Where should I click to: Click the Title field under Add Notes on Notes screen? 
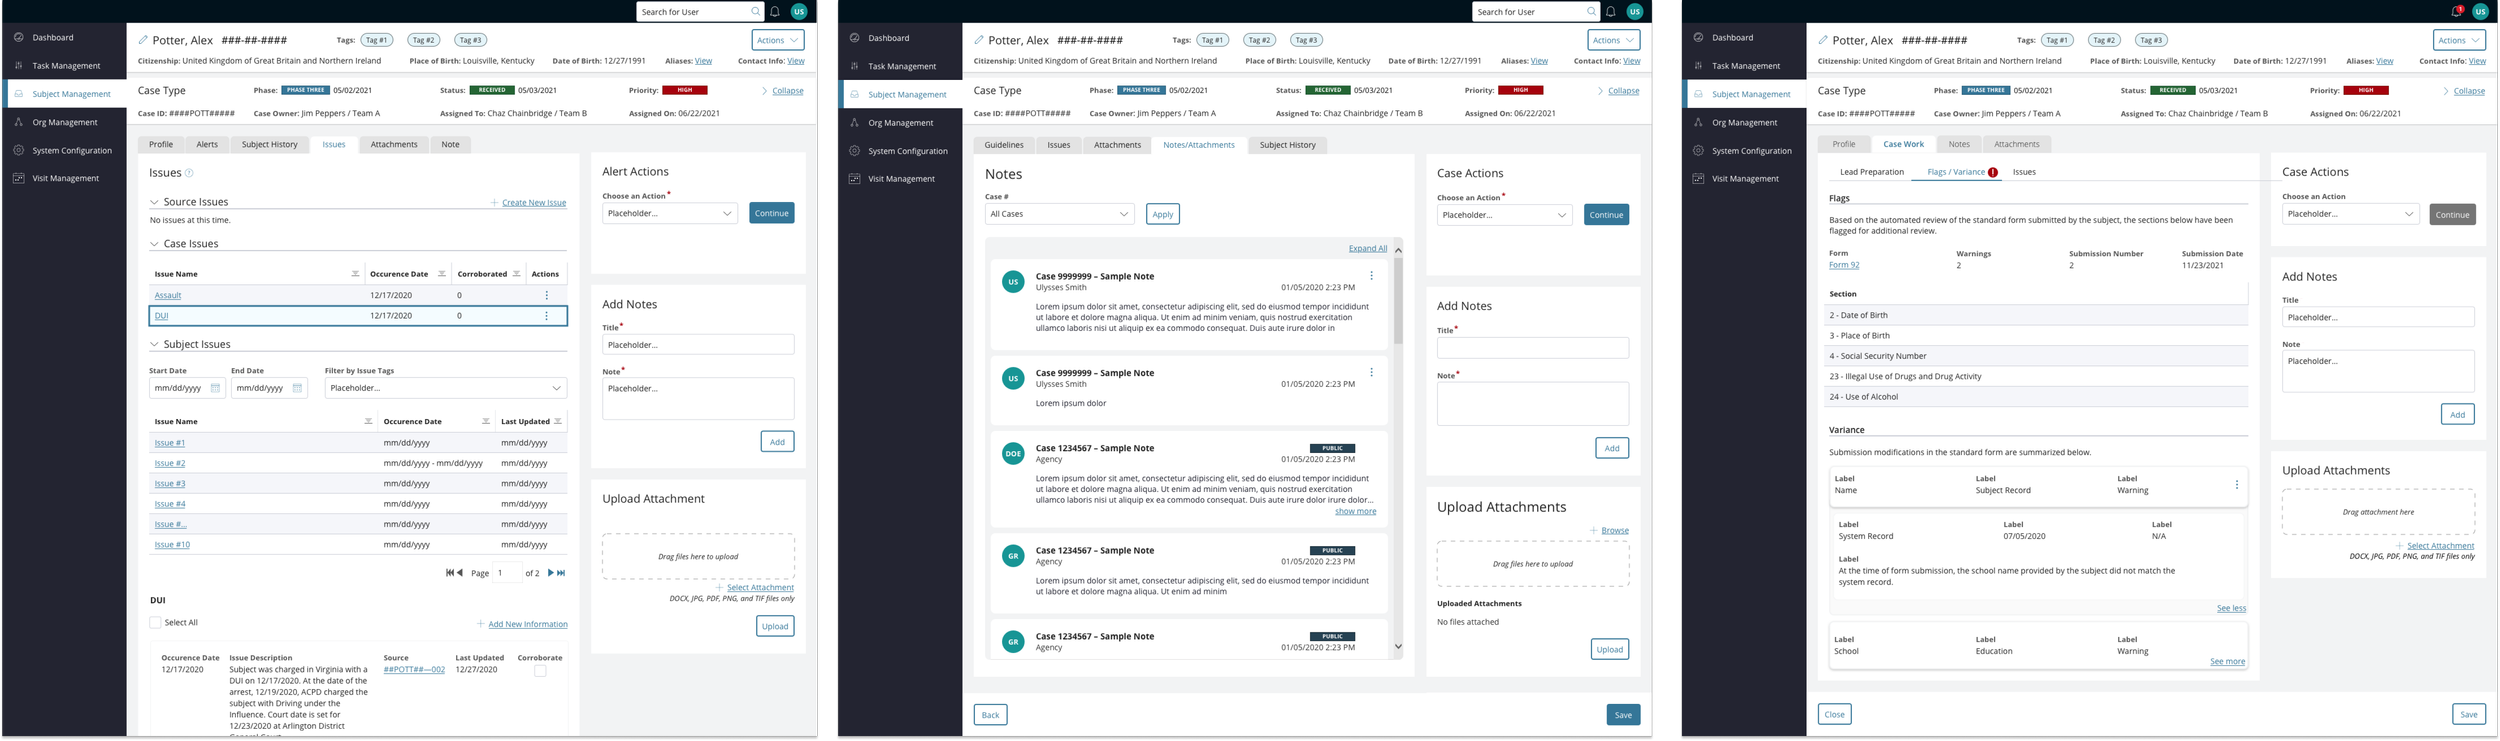point(1533,348)
